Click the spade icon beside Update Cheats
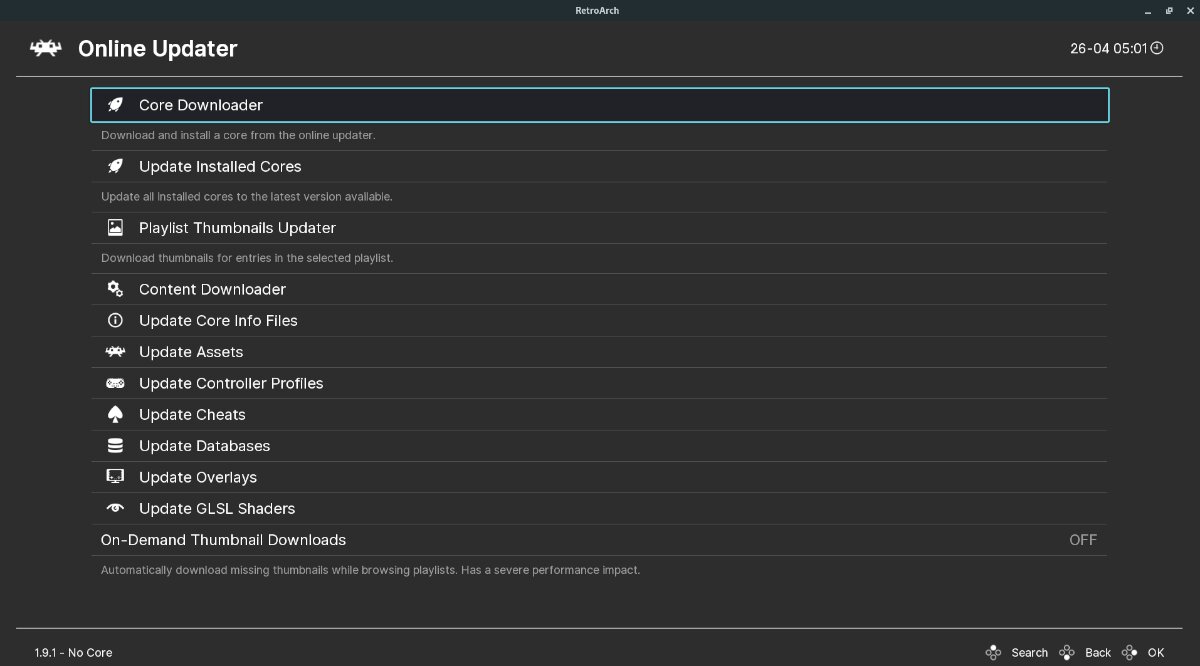 coord(116,414)
